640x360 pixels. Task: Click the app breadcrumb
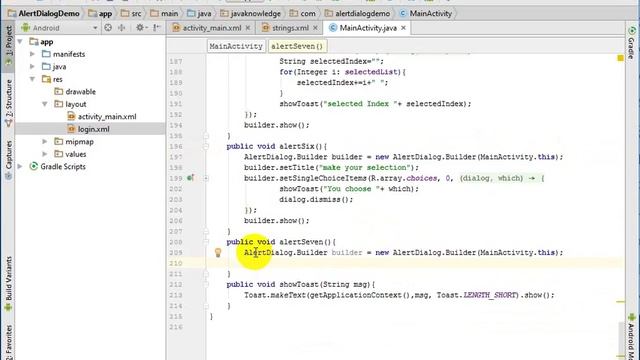click(100, 13)
